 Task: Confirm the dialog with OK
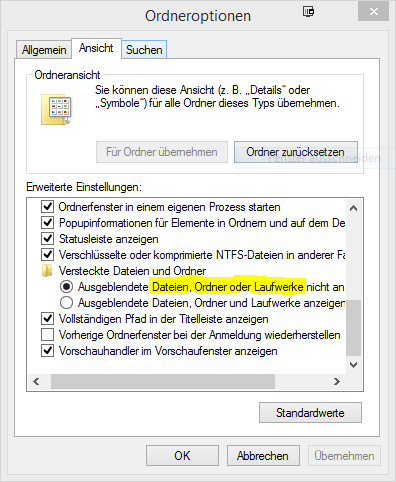tap(182, 456)
